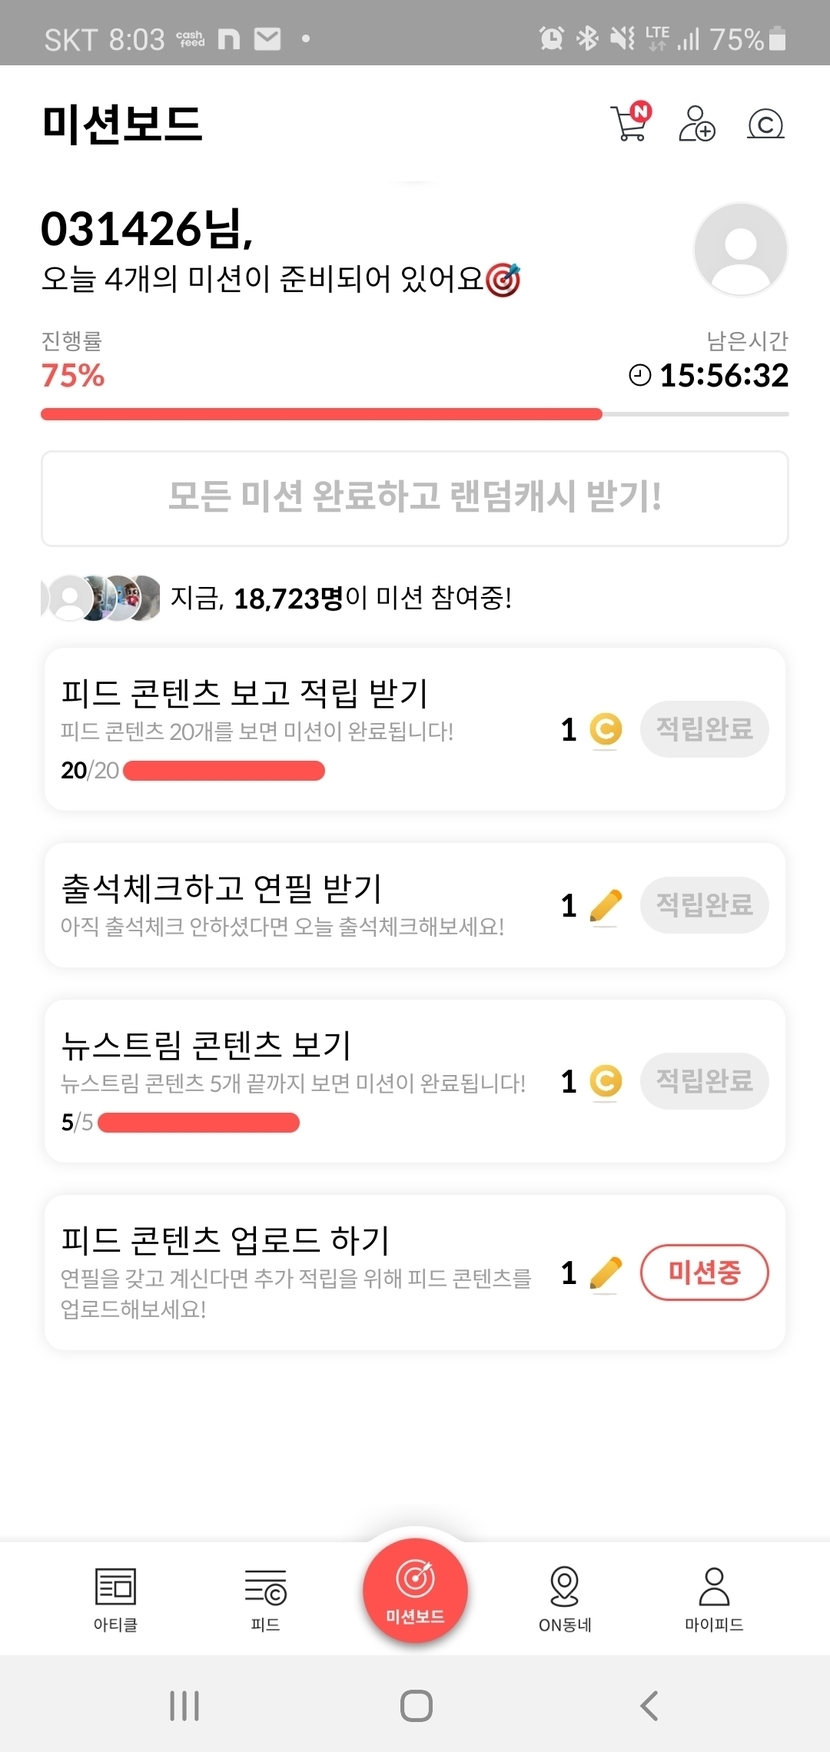Tap 적립완료 for 뉴스트림 콘텐츠 보기
830x1752 pixels.
coord(704,1081)
